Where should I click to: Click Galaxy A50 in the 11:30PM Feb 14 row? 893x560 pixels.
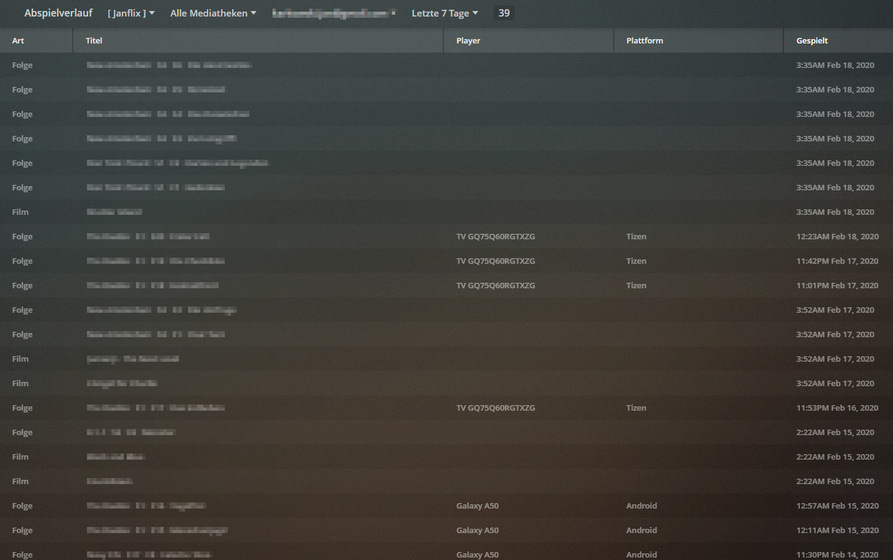(477, 554)
